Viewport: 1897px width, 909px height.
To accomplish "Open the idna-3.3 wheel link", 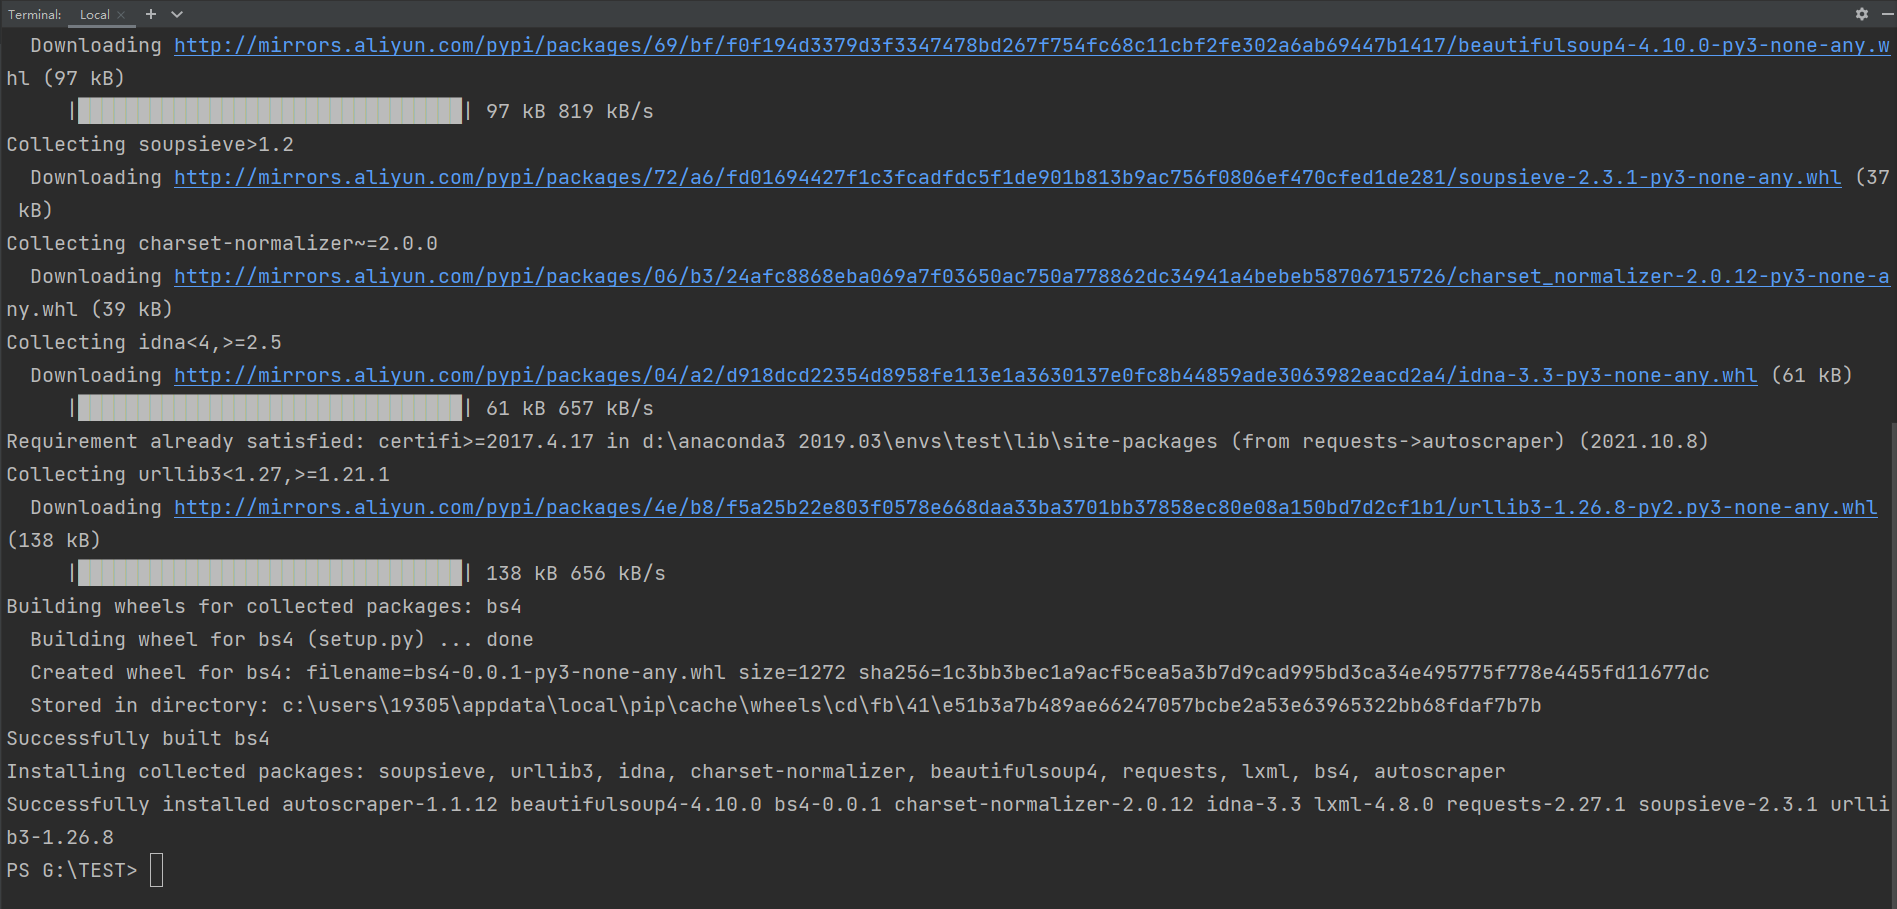I will pos(960,375).
